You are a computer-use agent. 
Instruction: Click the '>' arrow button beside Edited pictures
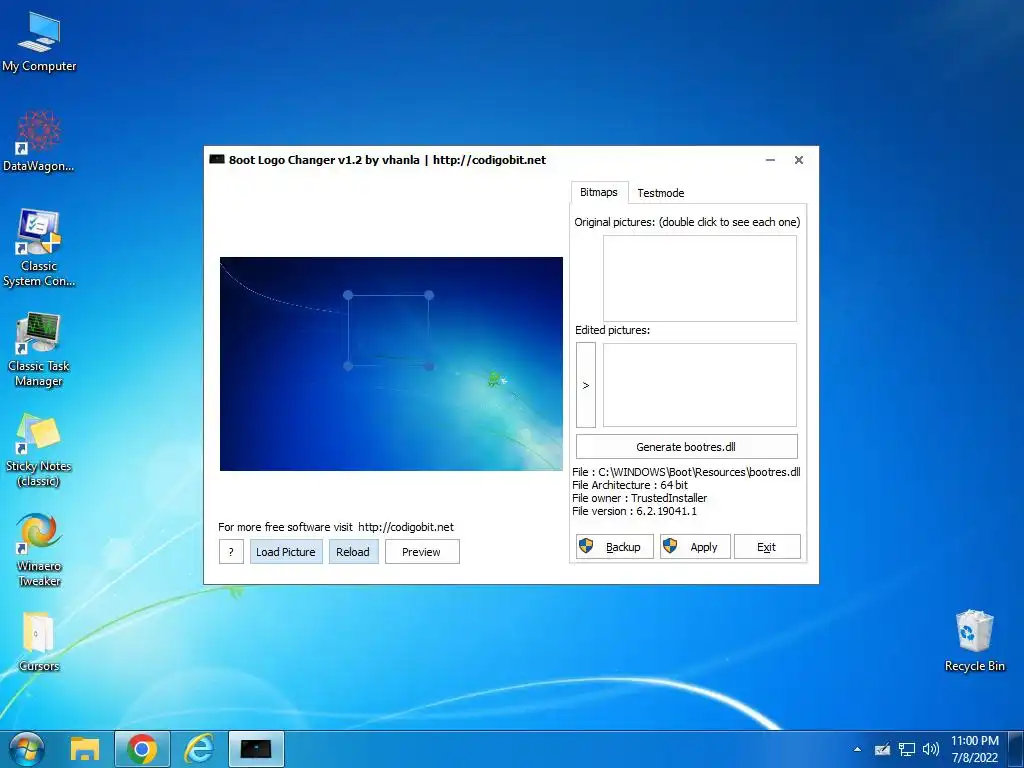[586, 385]
